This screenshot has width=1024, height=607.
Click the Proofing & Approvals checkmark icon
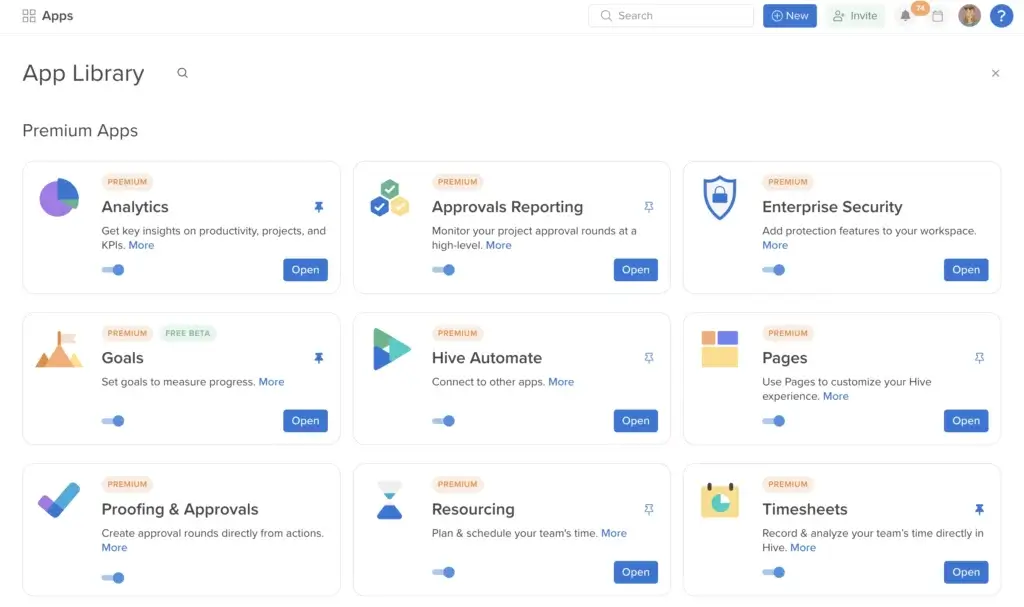point(59,500)
